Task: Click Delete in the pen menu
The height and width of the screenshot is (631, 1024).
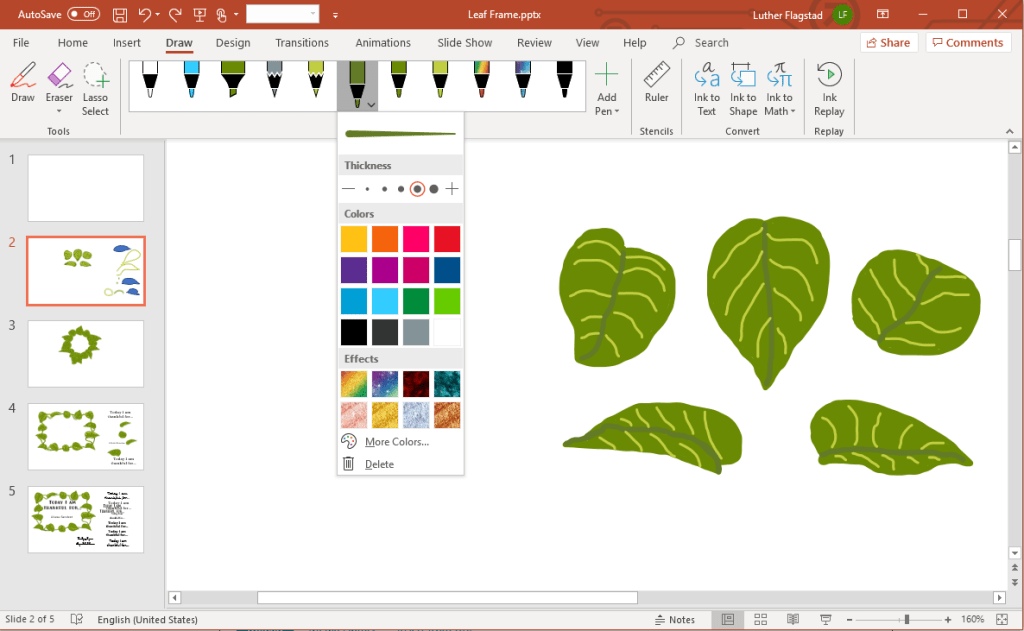Action: coord(379,464)
